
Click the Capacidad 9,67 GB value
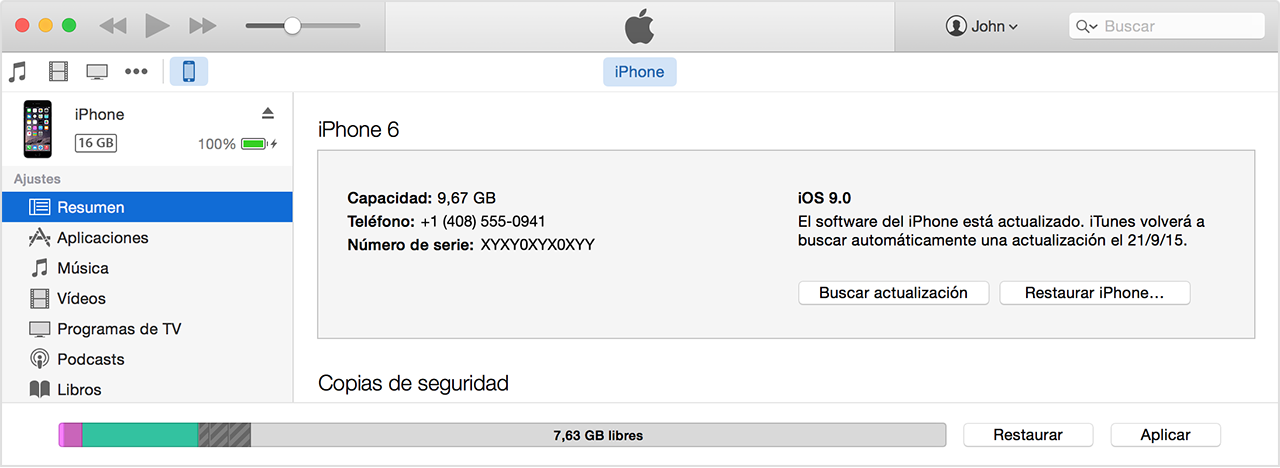466,198
